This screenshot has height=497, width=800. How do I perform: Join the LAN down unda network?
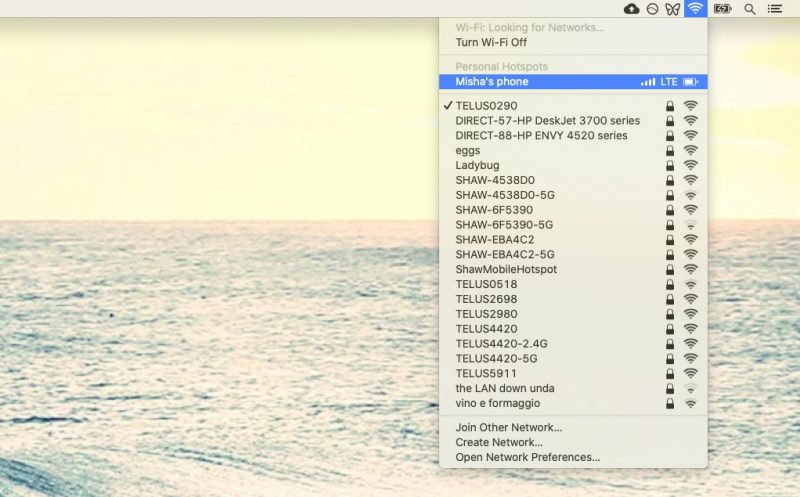click(x=573, y=388)
